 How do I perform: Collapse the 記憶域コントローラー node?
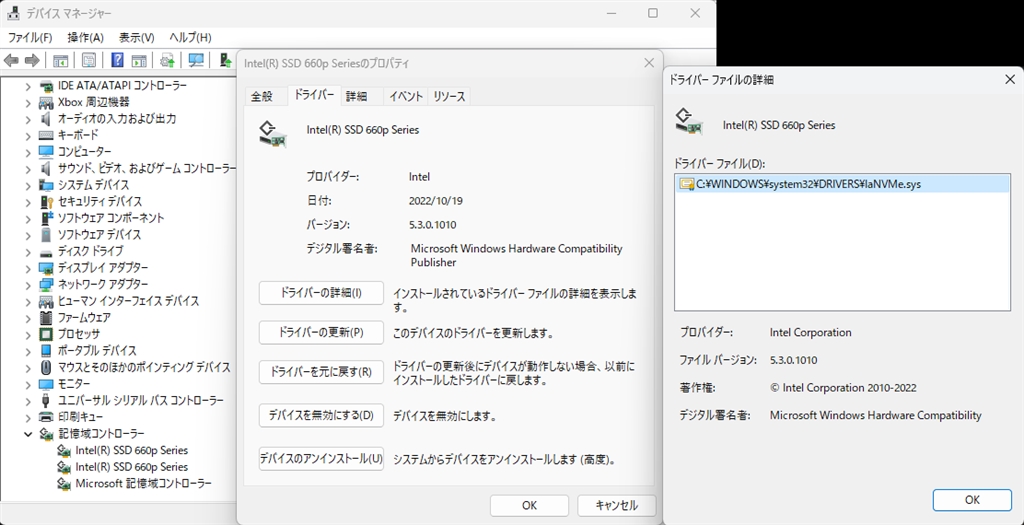[28, 434]
